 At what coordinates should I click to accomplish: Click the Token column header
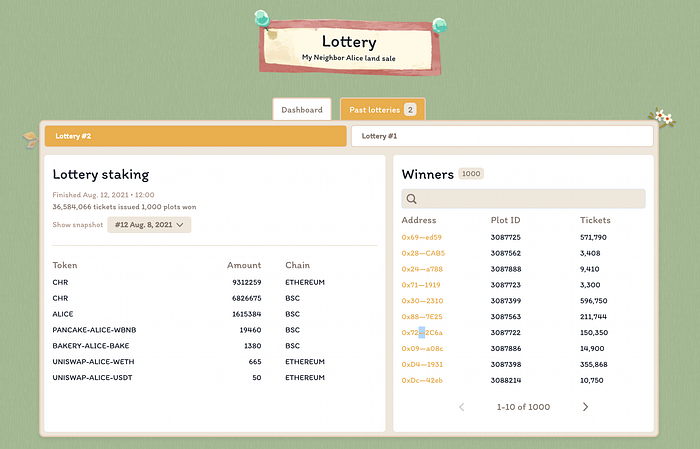click(x=65, y=265)
